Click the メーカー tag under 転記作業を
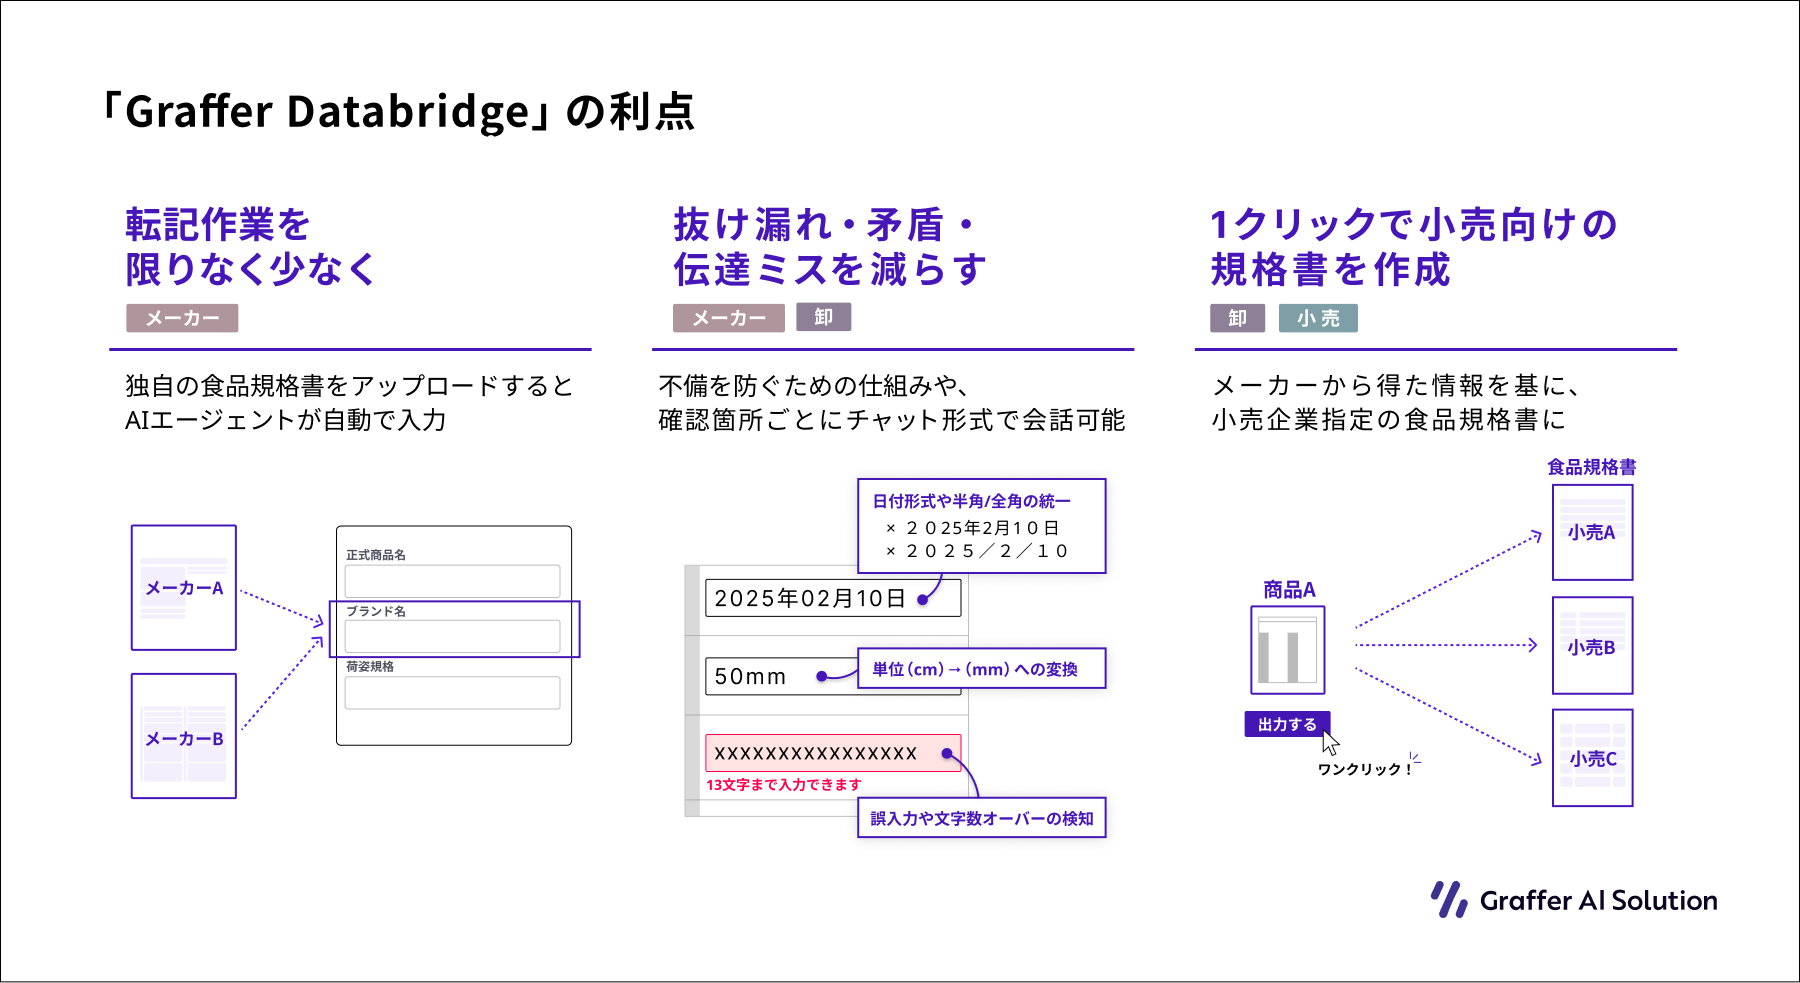The width and height of the screenshot is (1800, 983). [182, 318]
